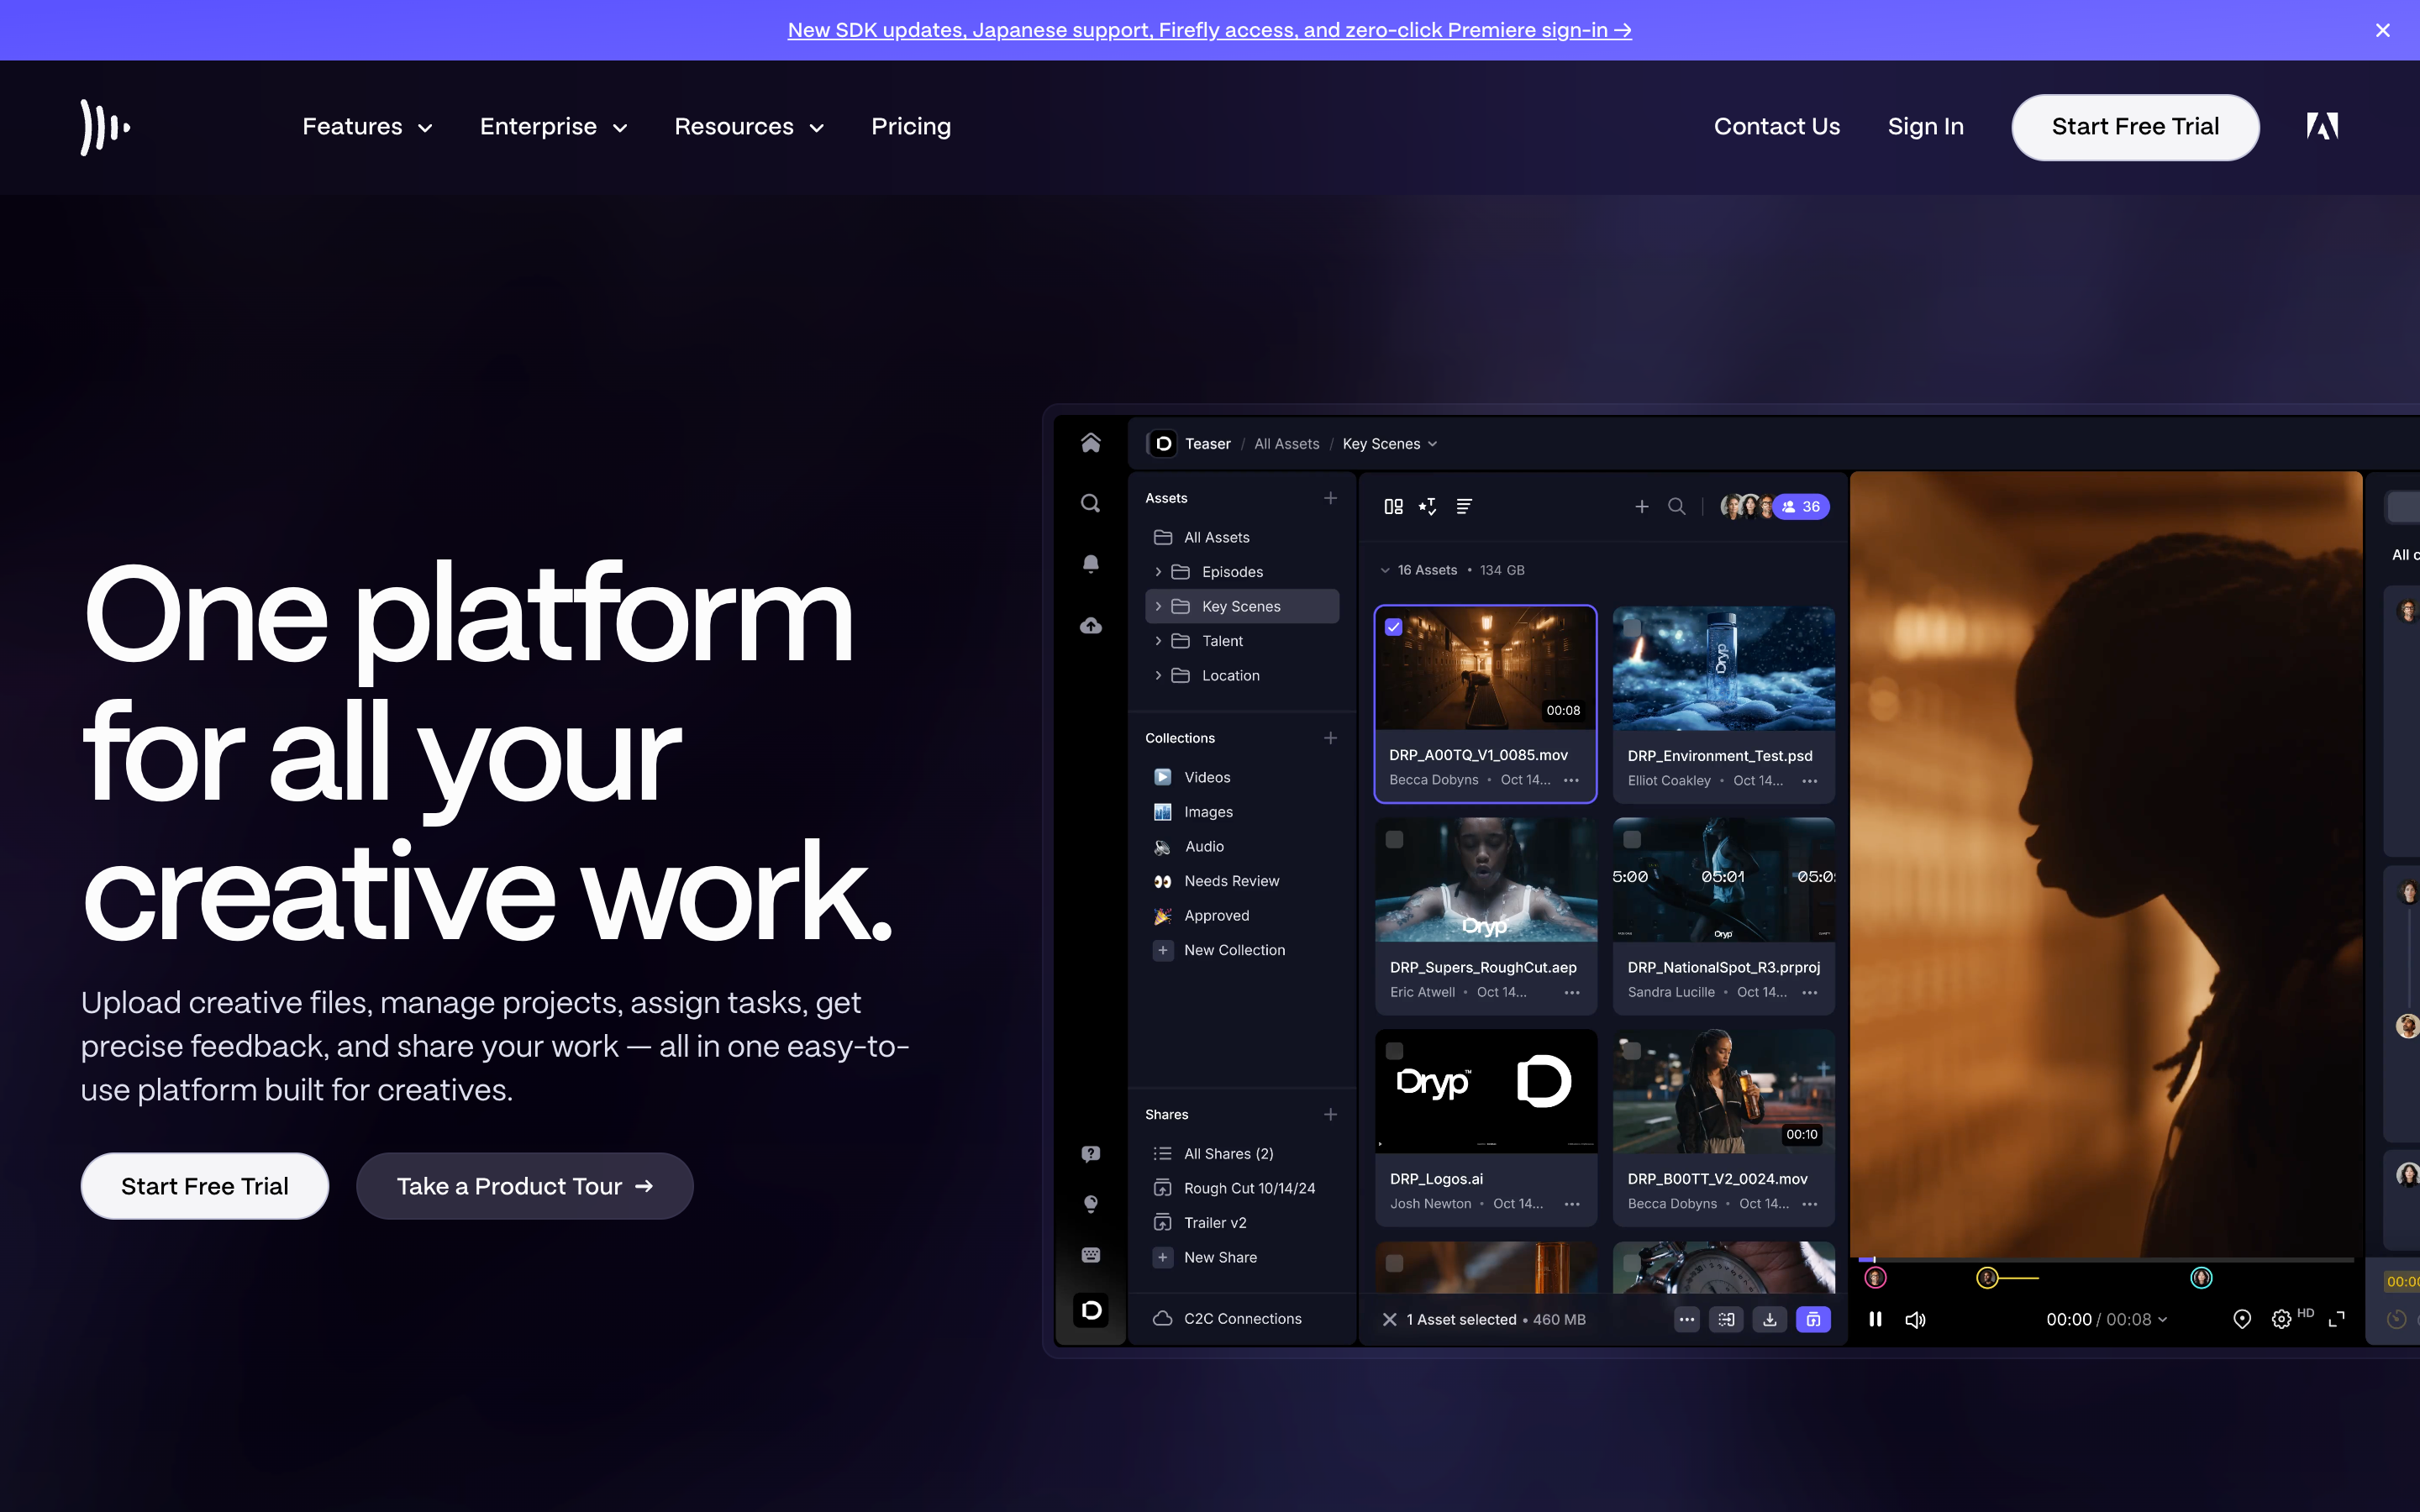Check the DRP_Logos.ai checkbox
The image size is (2420, 1512).
[x=1394, y=1051]
